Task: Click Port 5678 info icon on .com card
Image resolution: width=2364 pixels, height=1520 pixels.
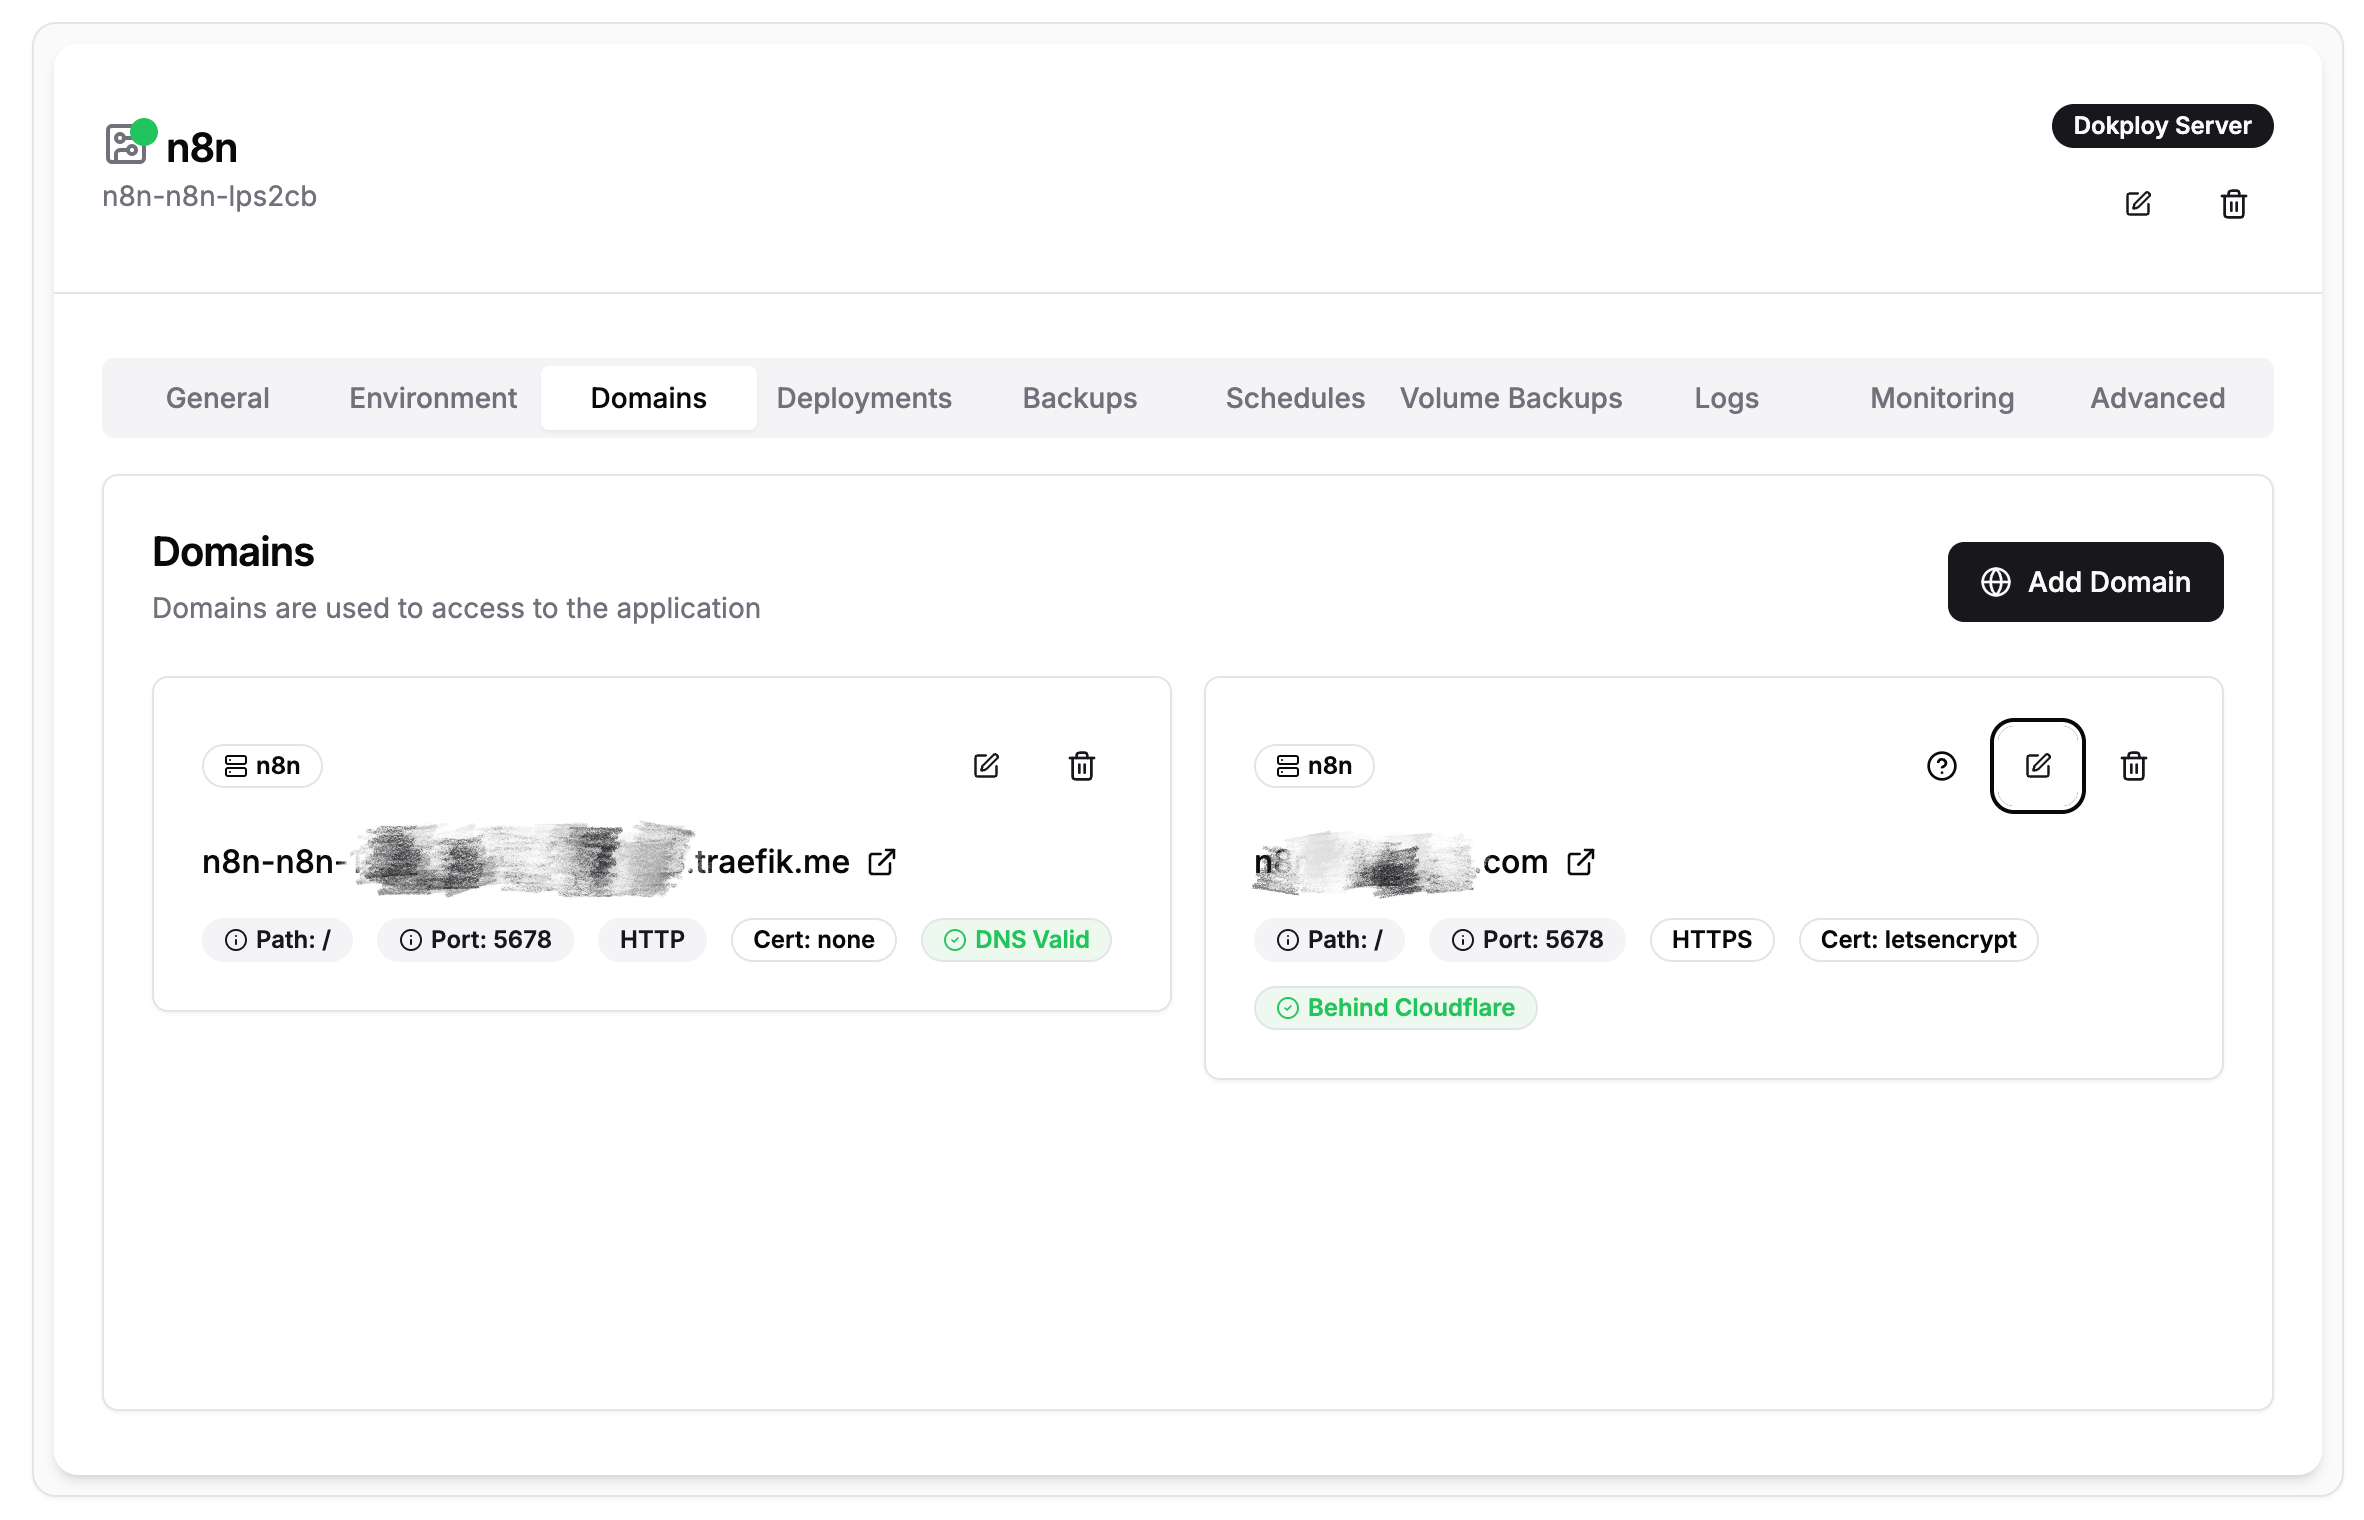Action: pyautogui.click(x=1463, y=940)
